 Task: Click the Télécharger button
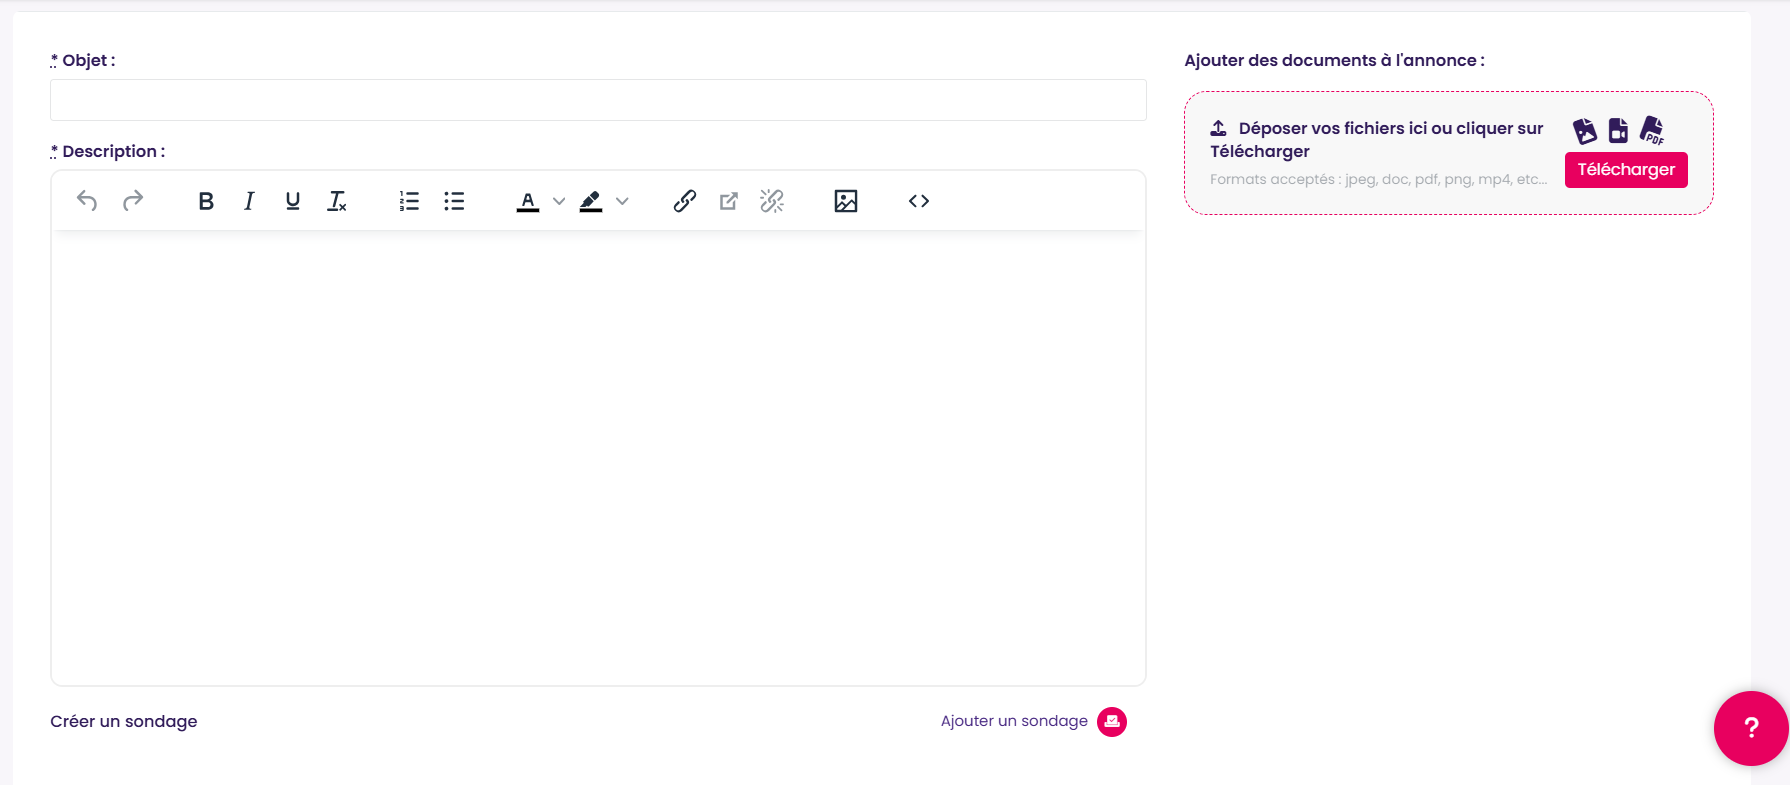click(1626, 170)
